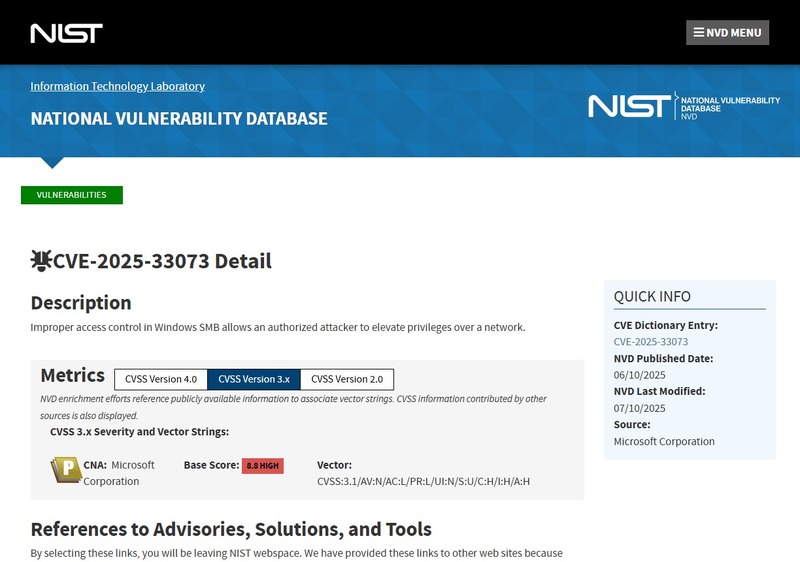Viewport: 800px width, 562px height.
Task: Click the NVD published date 06/10/2025
Action: [639, 375]
